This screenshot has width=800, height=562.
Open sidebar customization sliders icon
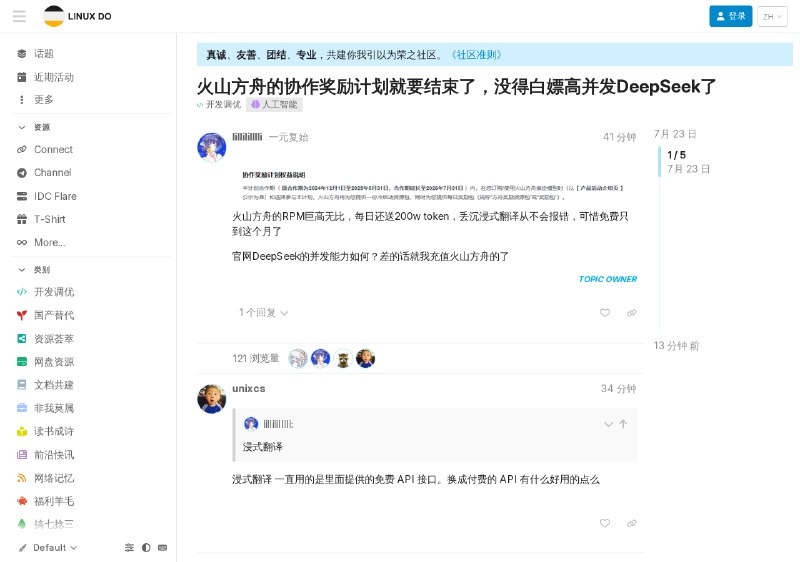pyautogui.click(x=129, y=547)
